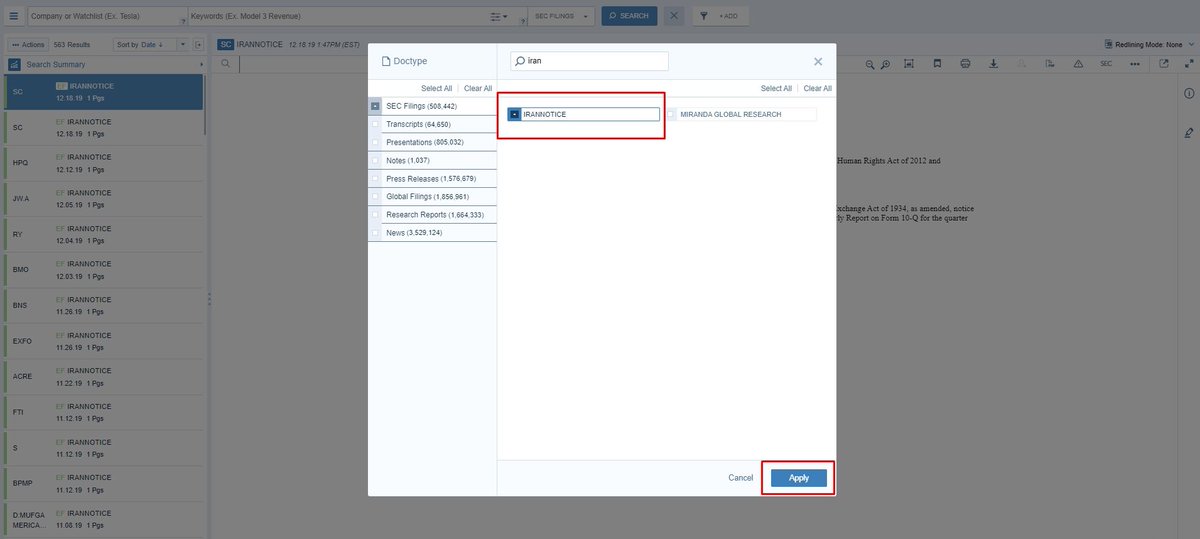This screenshot has height=539, width=1200.
Task: Click Cancel in the Doctype dialog
Action: 741,478
